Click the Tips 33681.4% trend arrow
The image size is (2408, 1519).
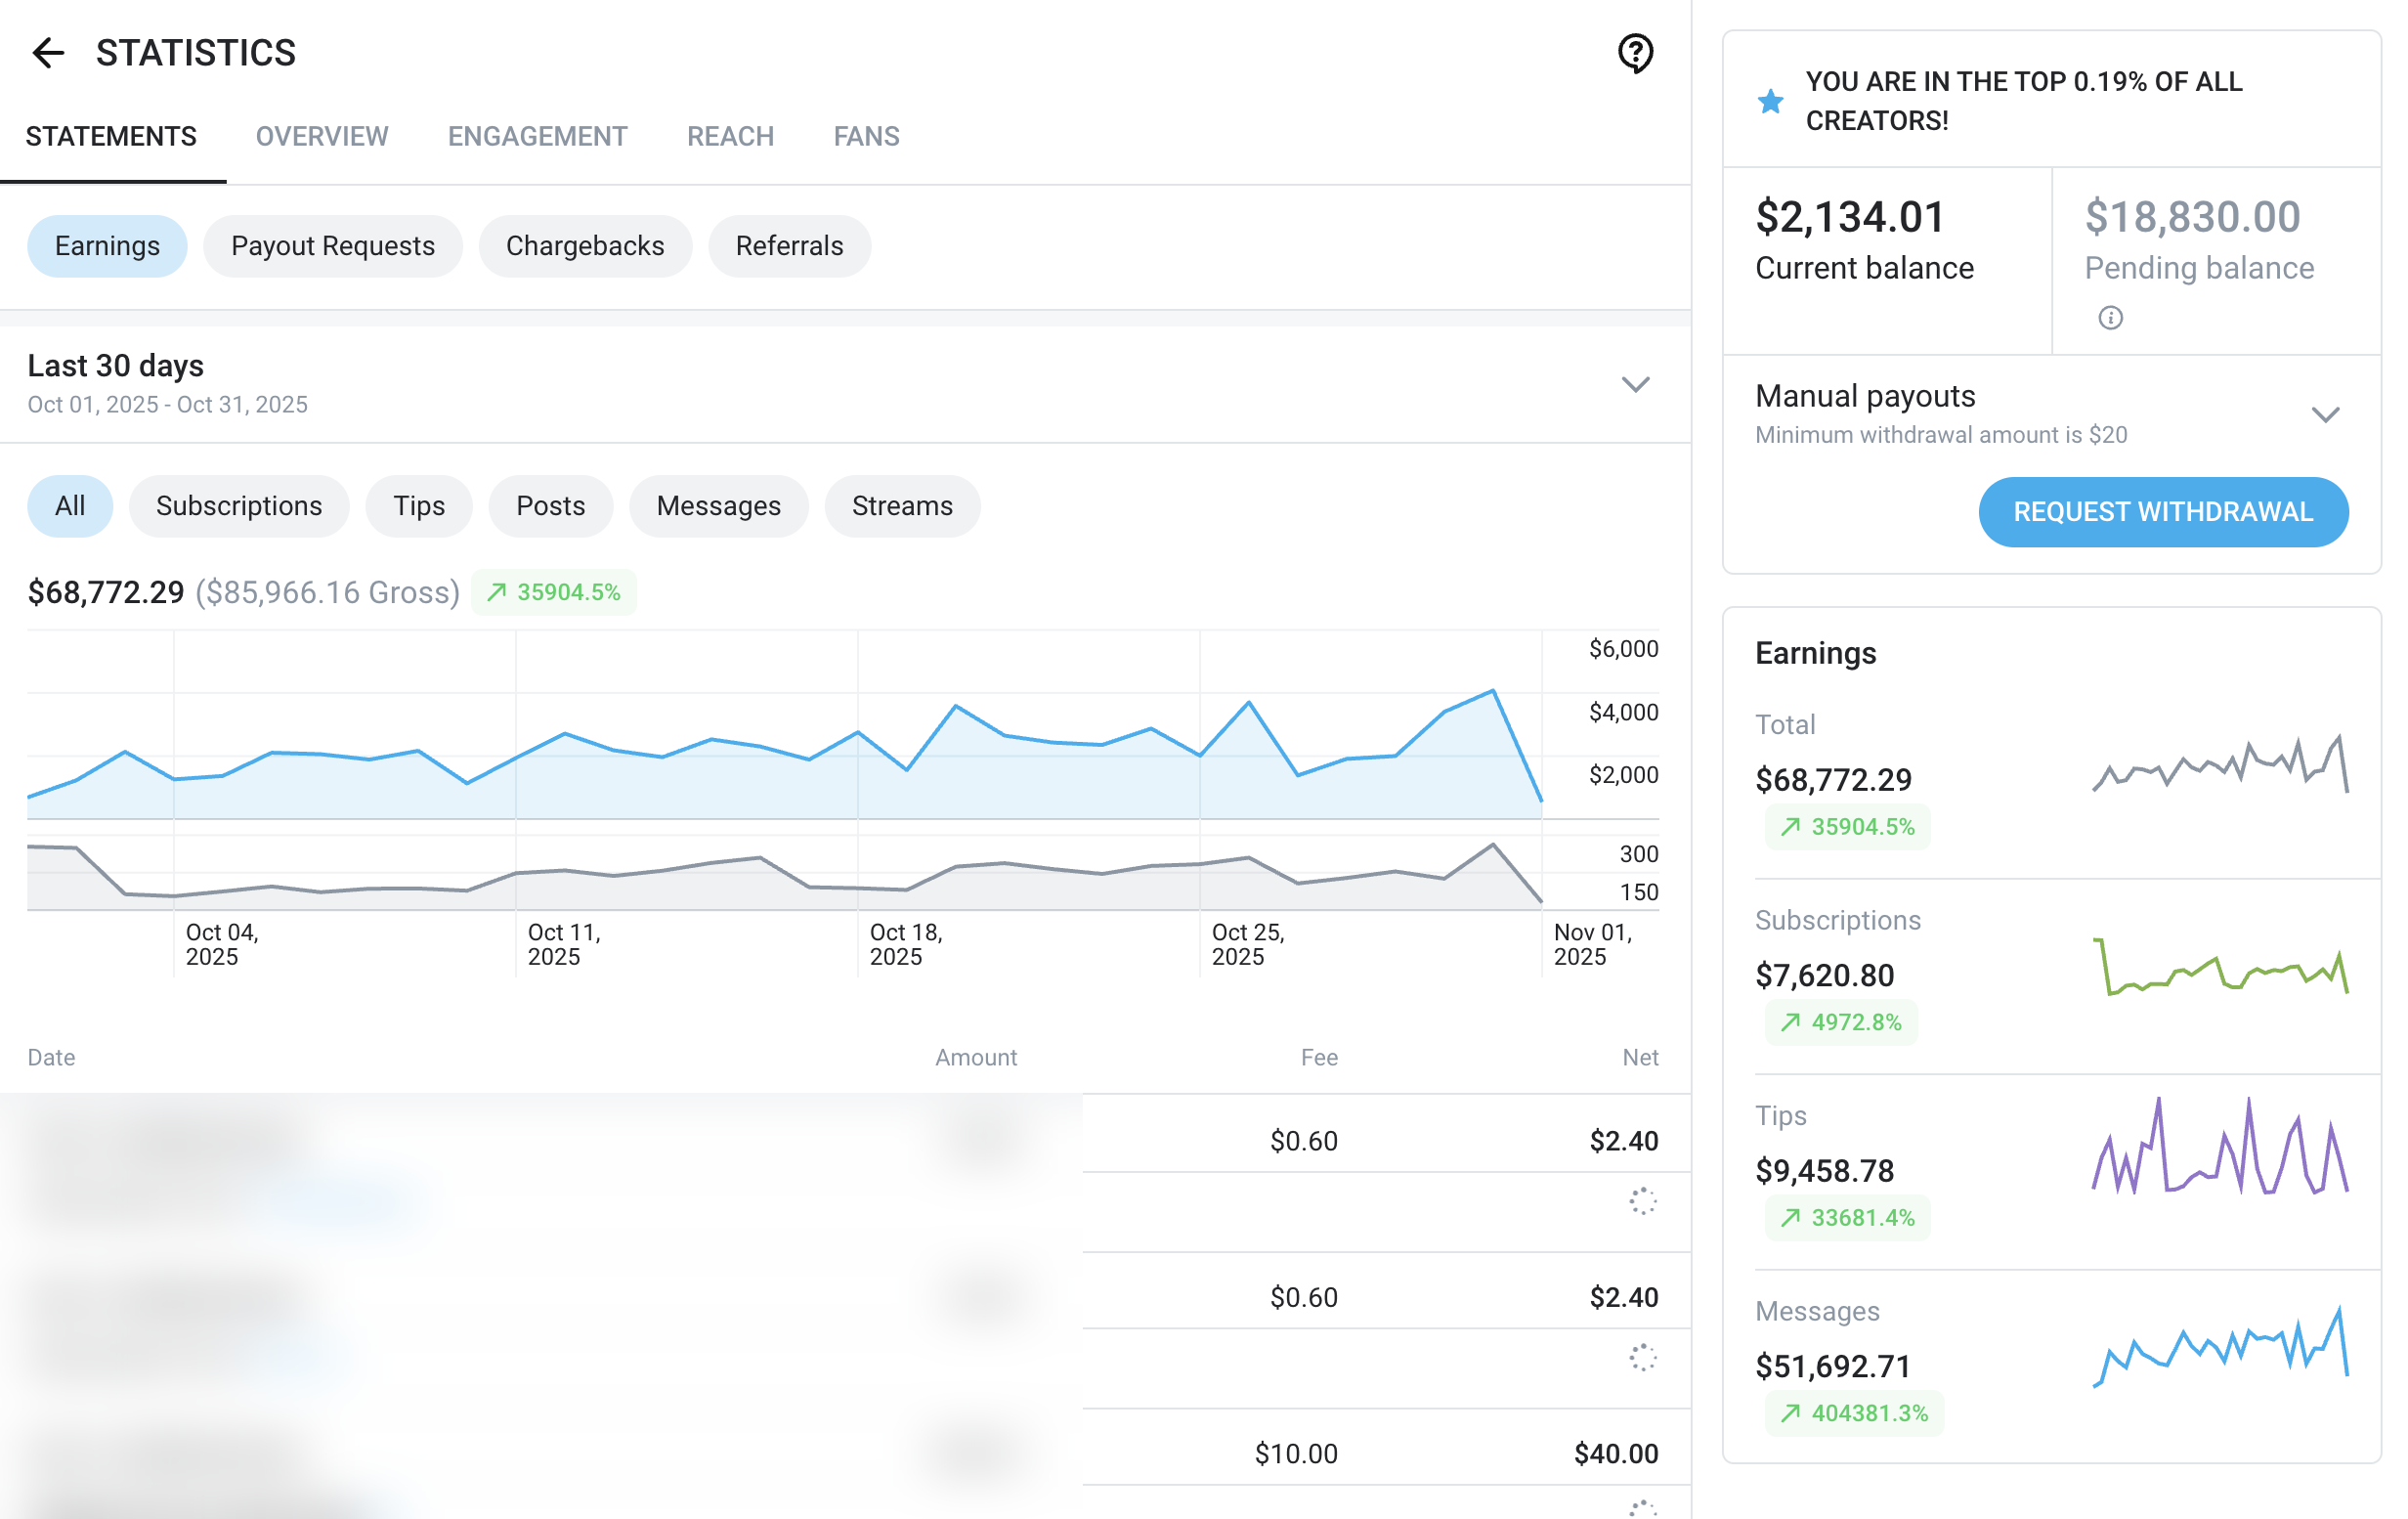(x=1789, y=1218)
